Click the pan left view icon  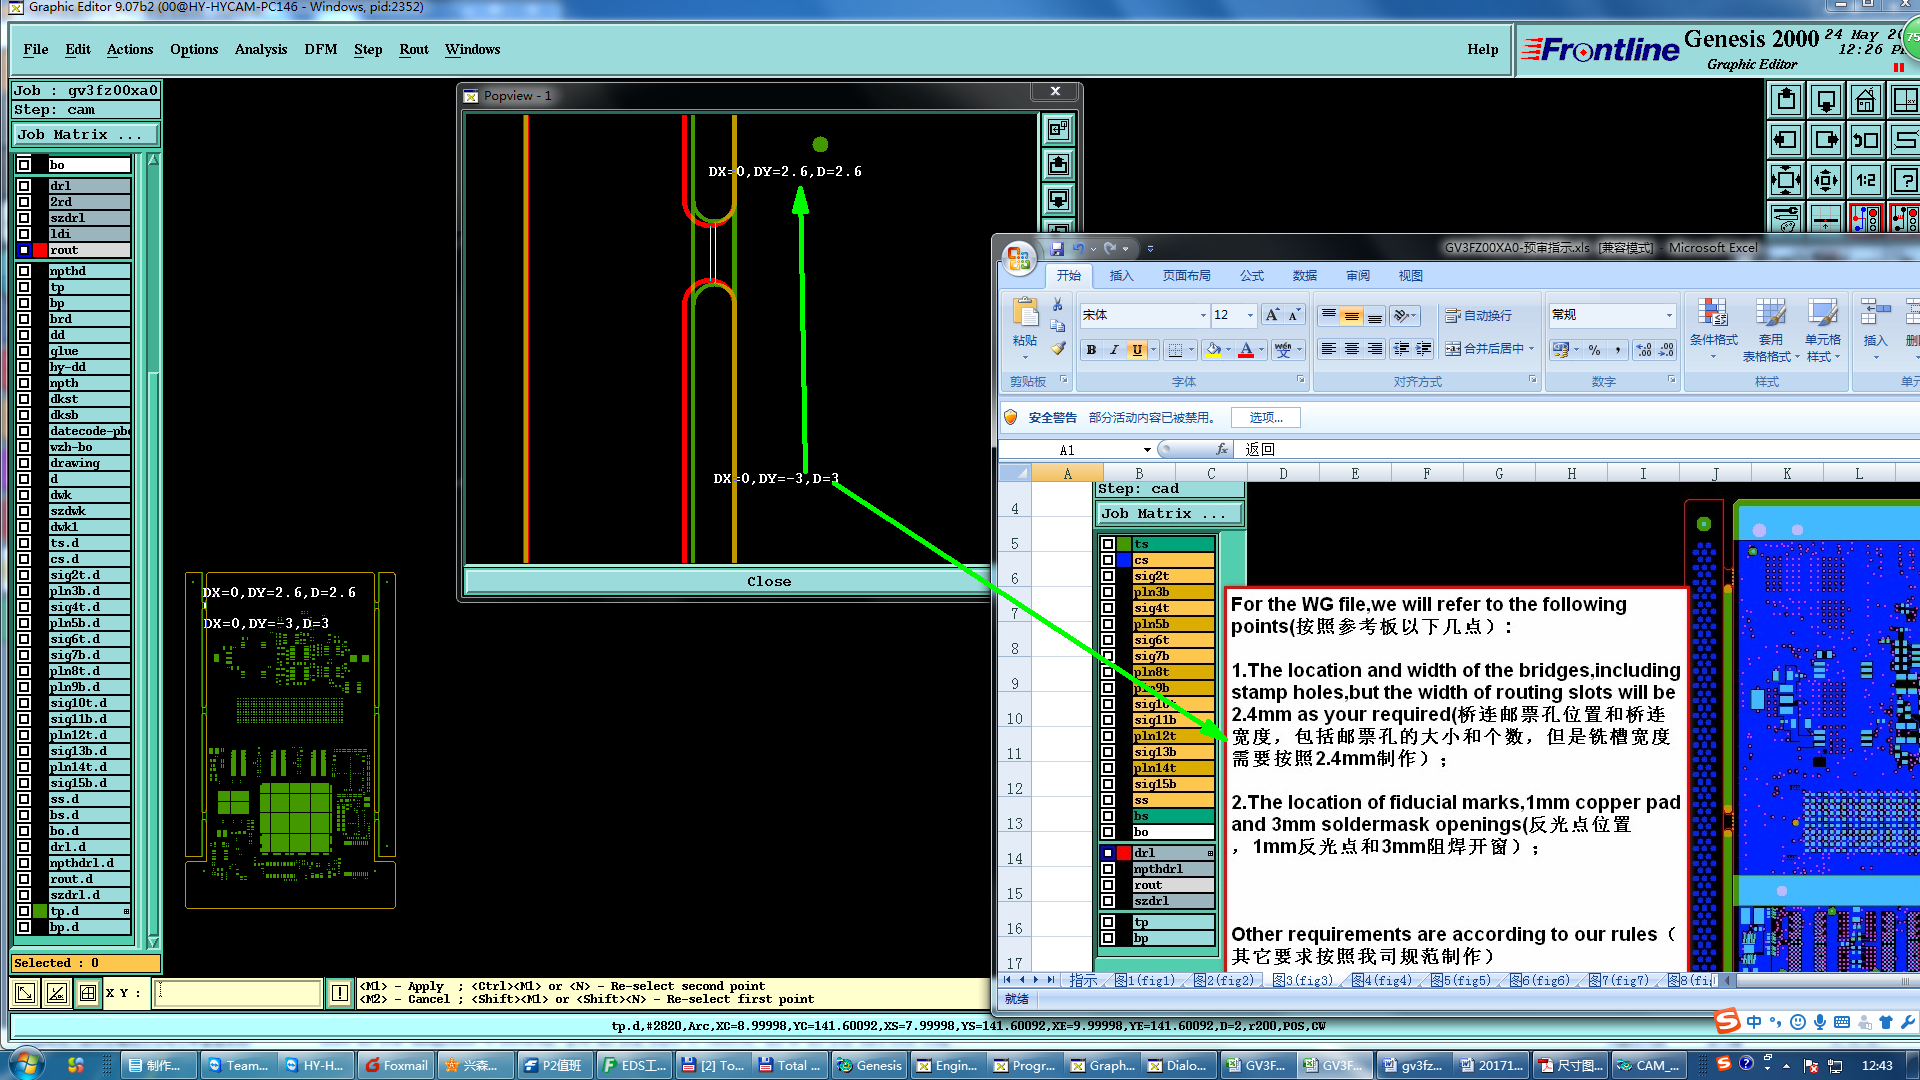pyautogui.click(x=1786, y=141)
